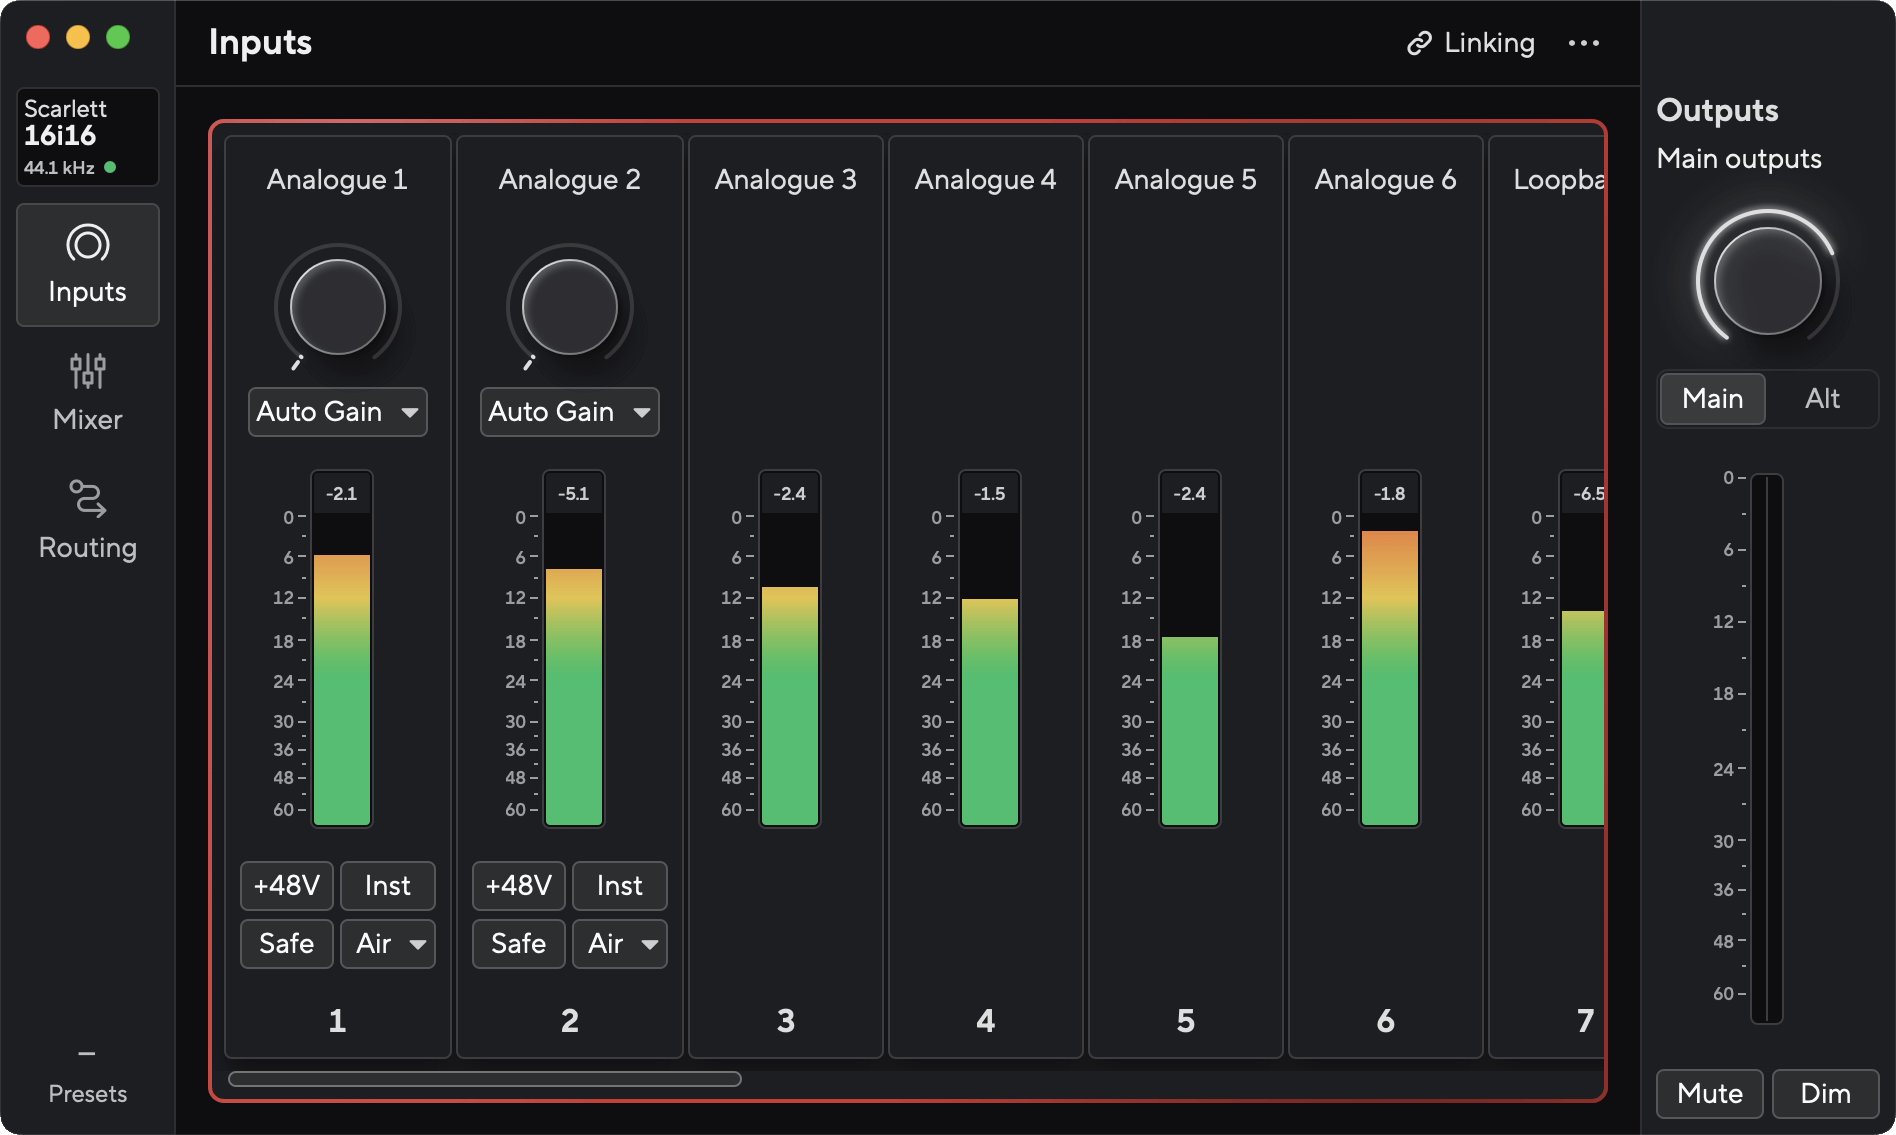The height and width of the screenshot is (1135, 1896).
Task: Open the Mixer page via fader icon
Action: [x=88, y=371]
